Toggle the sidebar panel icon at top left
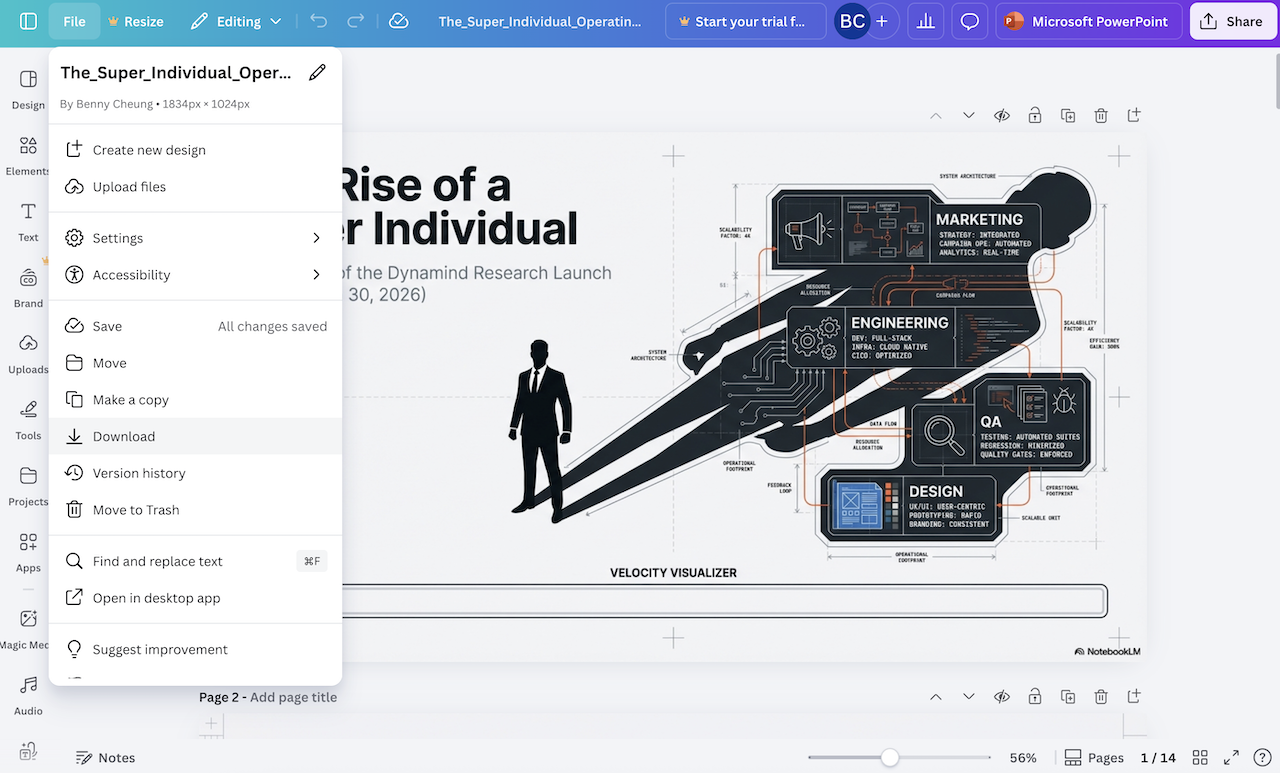 coord(28,21)
